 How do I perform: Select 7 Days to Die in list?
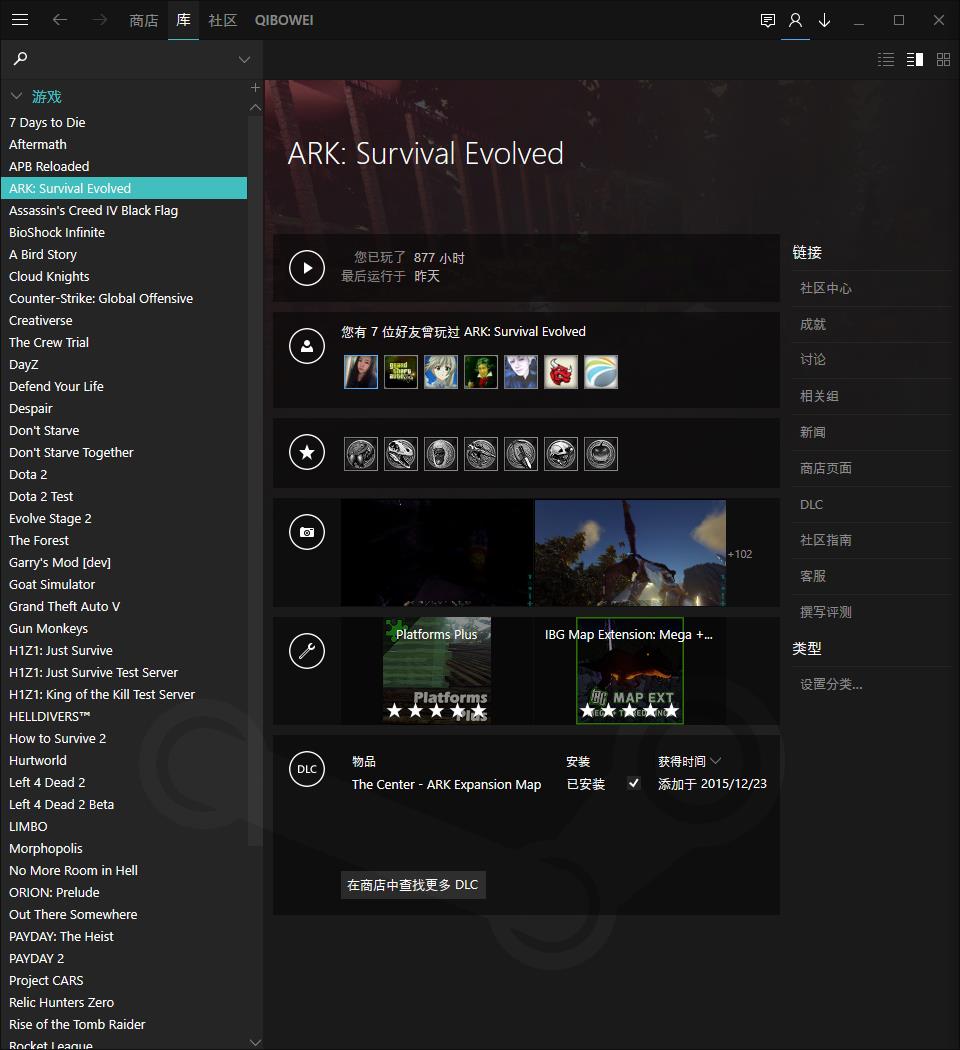(124, 123)
